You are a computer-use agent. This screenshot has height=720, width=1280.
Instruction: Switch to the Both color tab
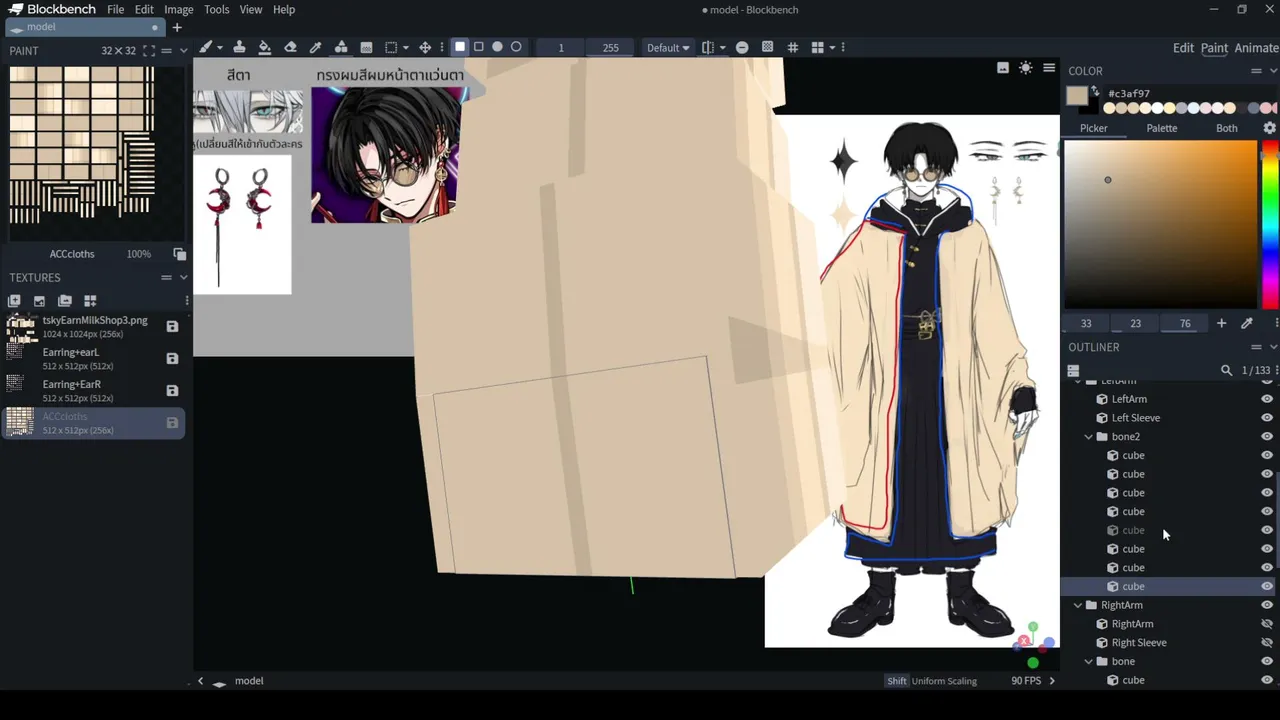click(x=1227, y=128)
